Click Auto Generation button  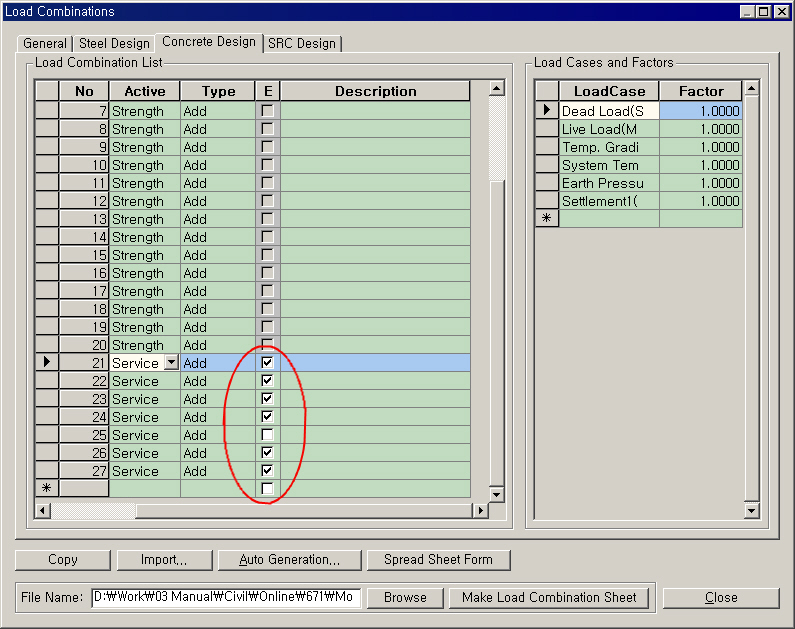pos(289,560)
